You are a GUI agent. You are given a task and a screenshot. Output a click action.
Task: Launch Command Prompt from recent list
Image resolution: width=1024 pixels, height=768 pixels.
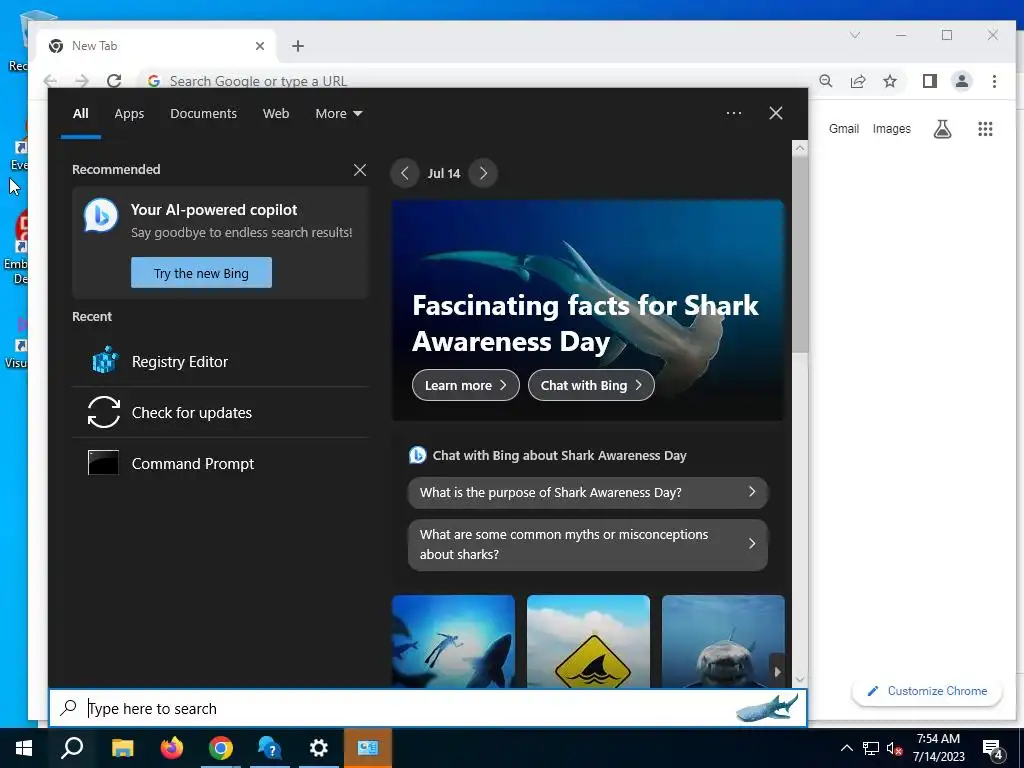tap(220, 464)
